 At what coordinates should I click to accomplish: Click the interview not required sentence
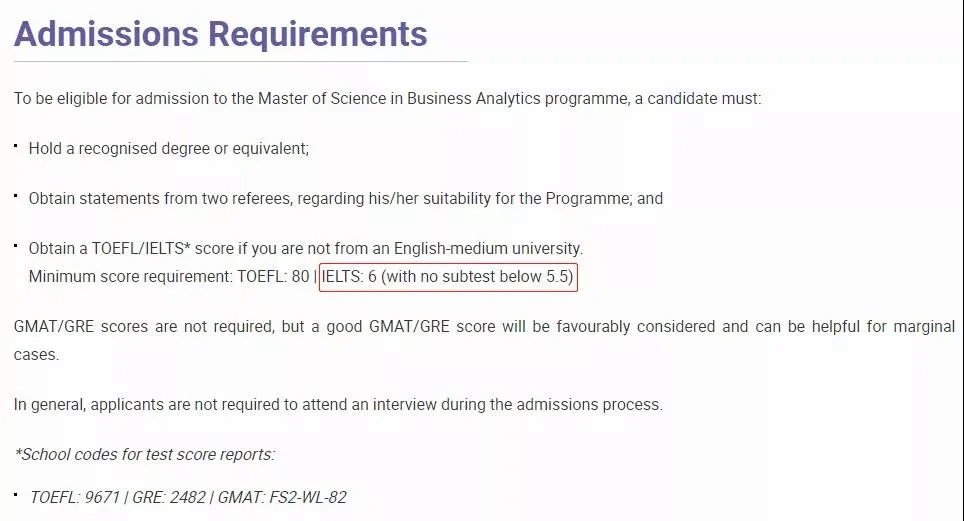click(338, 405)
